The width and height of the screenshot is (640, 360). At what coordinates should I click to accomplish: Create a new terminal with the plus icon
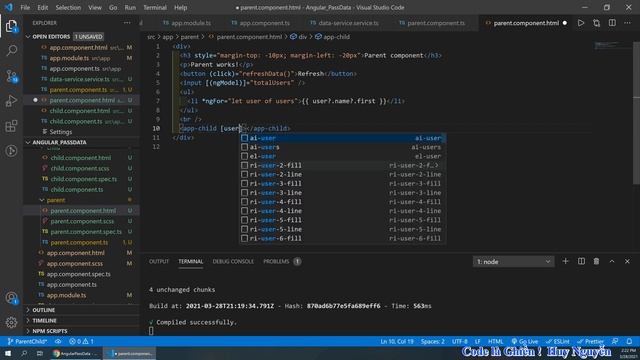565,261
